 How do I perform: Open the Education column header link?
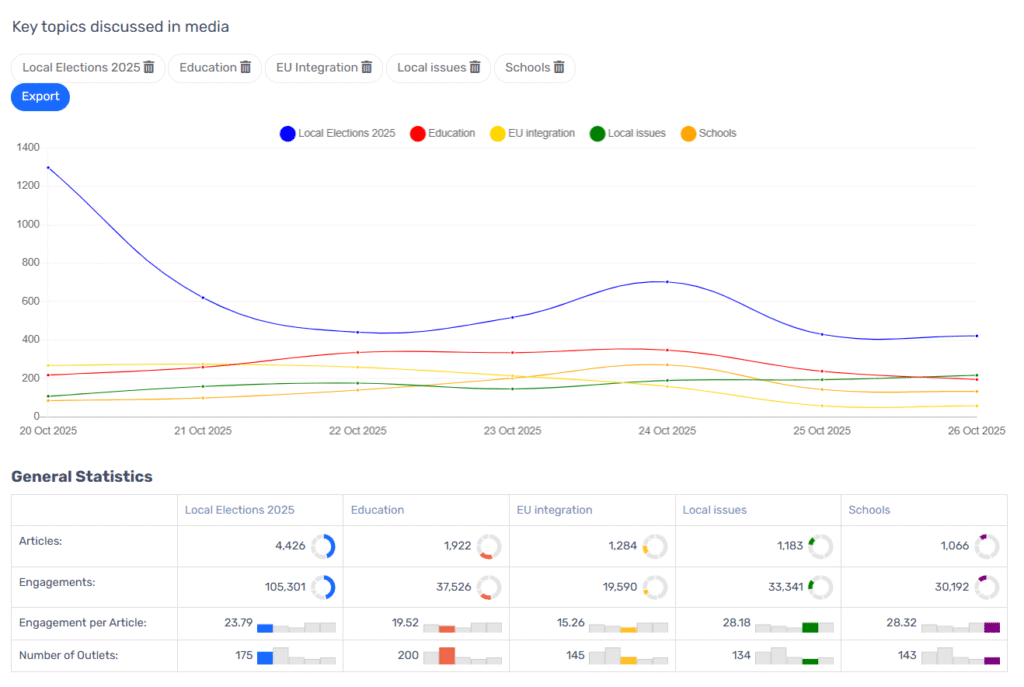pyautogui.click(x=377, y=510)
